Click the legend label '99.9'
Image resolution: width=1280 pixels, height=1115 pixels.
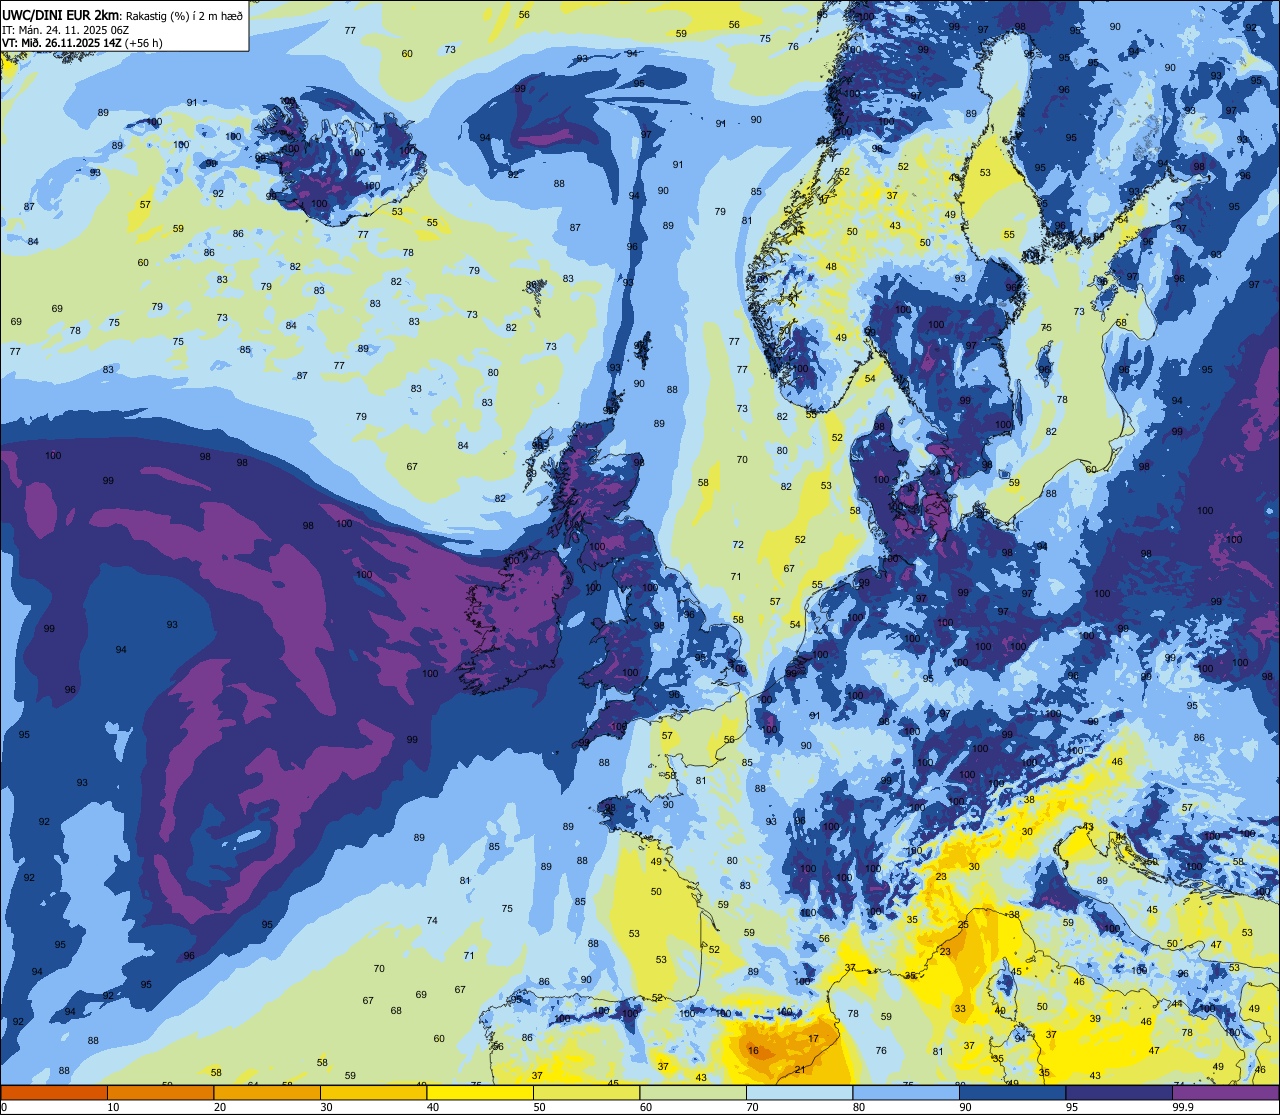click(1183, 1107)
